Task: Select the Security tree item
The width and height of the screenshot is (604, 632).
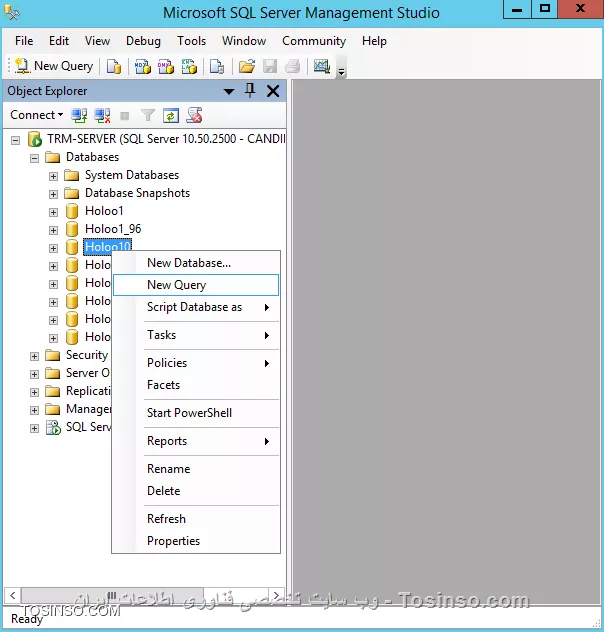Action: (87, 355)
